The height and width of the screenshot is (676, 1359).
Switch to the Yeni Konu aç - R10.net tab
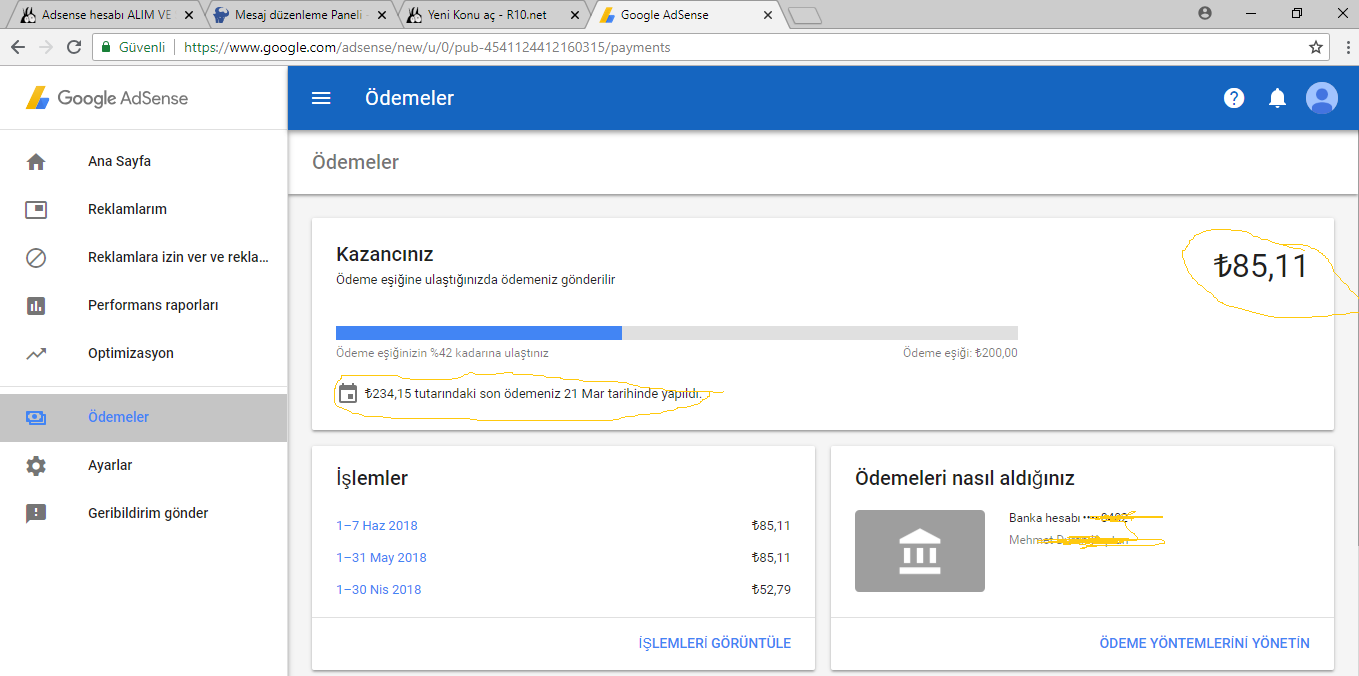(x=490, y=16)
